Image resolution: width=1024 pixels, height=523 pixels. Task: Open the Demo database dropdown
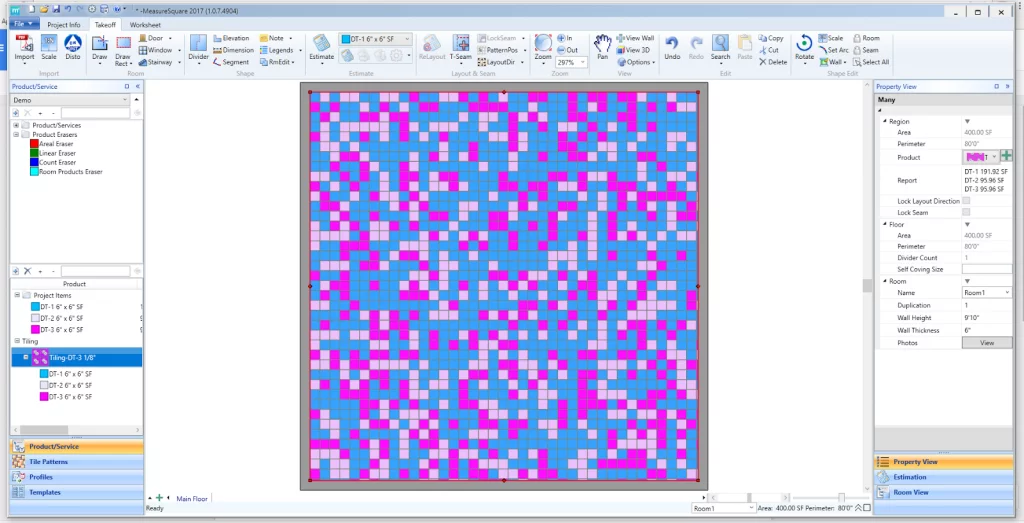pos(125,100)
